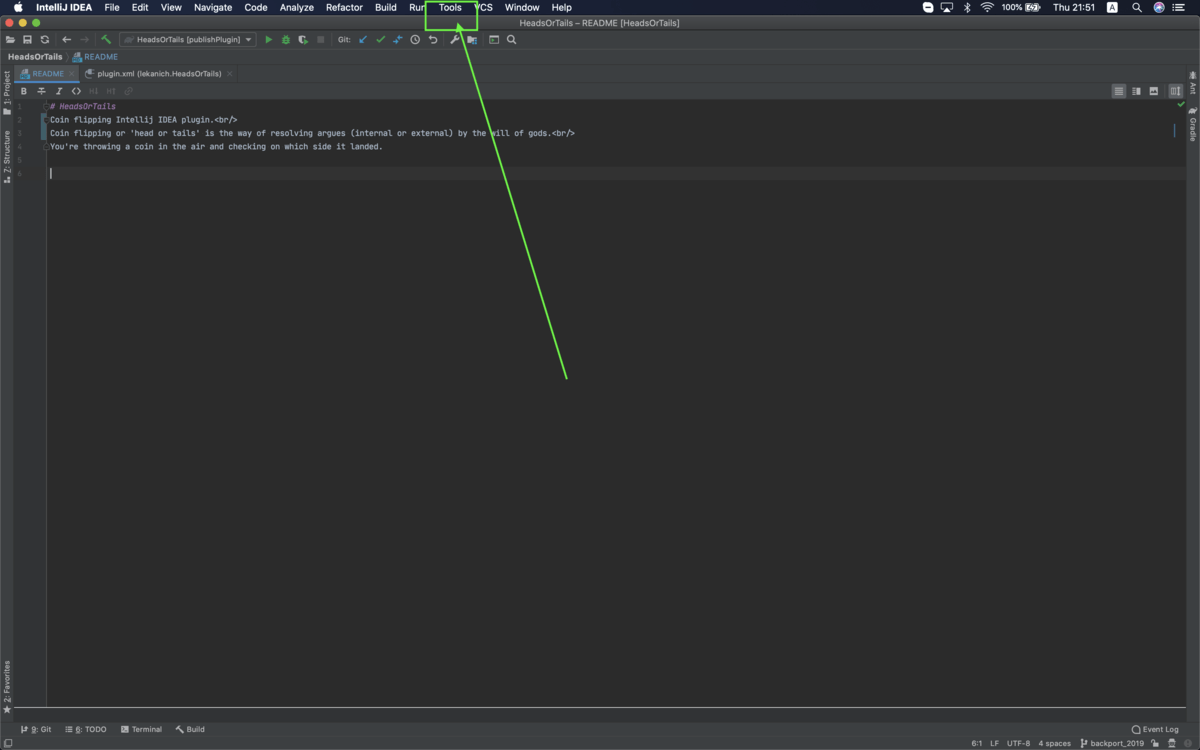This screenshot has width=1200, height=750.
Task: Open the line separator LF selector
Action: [995, 743]
